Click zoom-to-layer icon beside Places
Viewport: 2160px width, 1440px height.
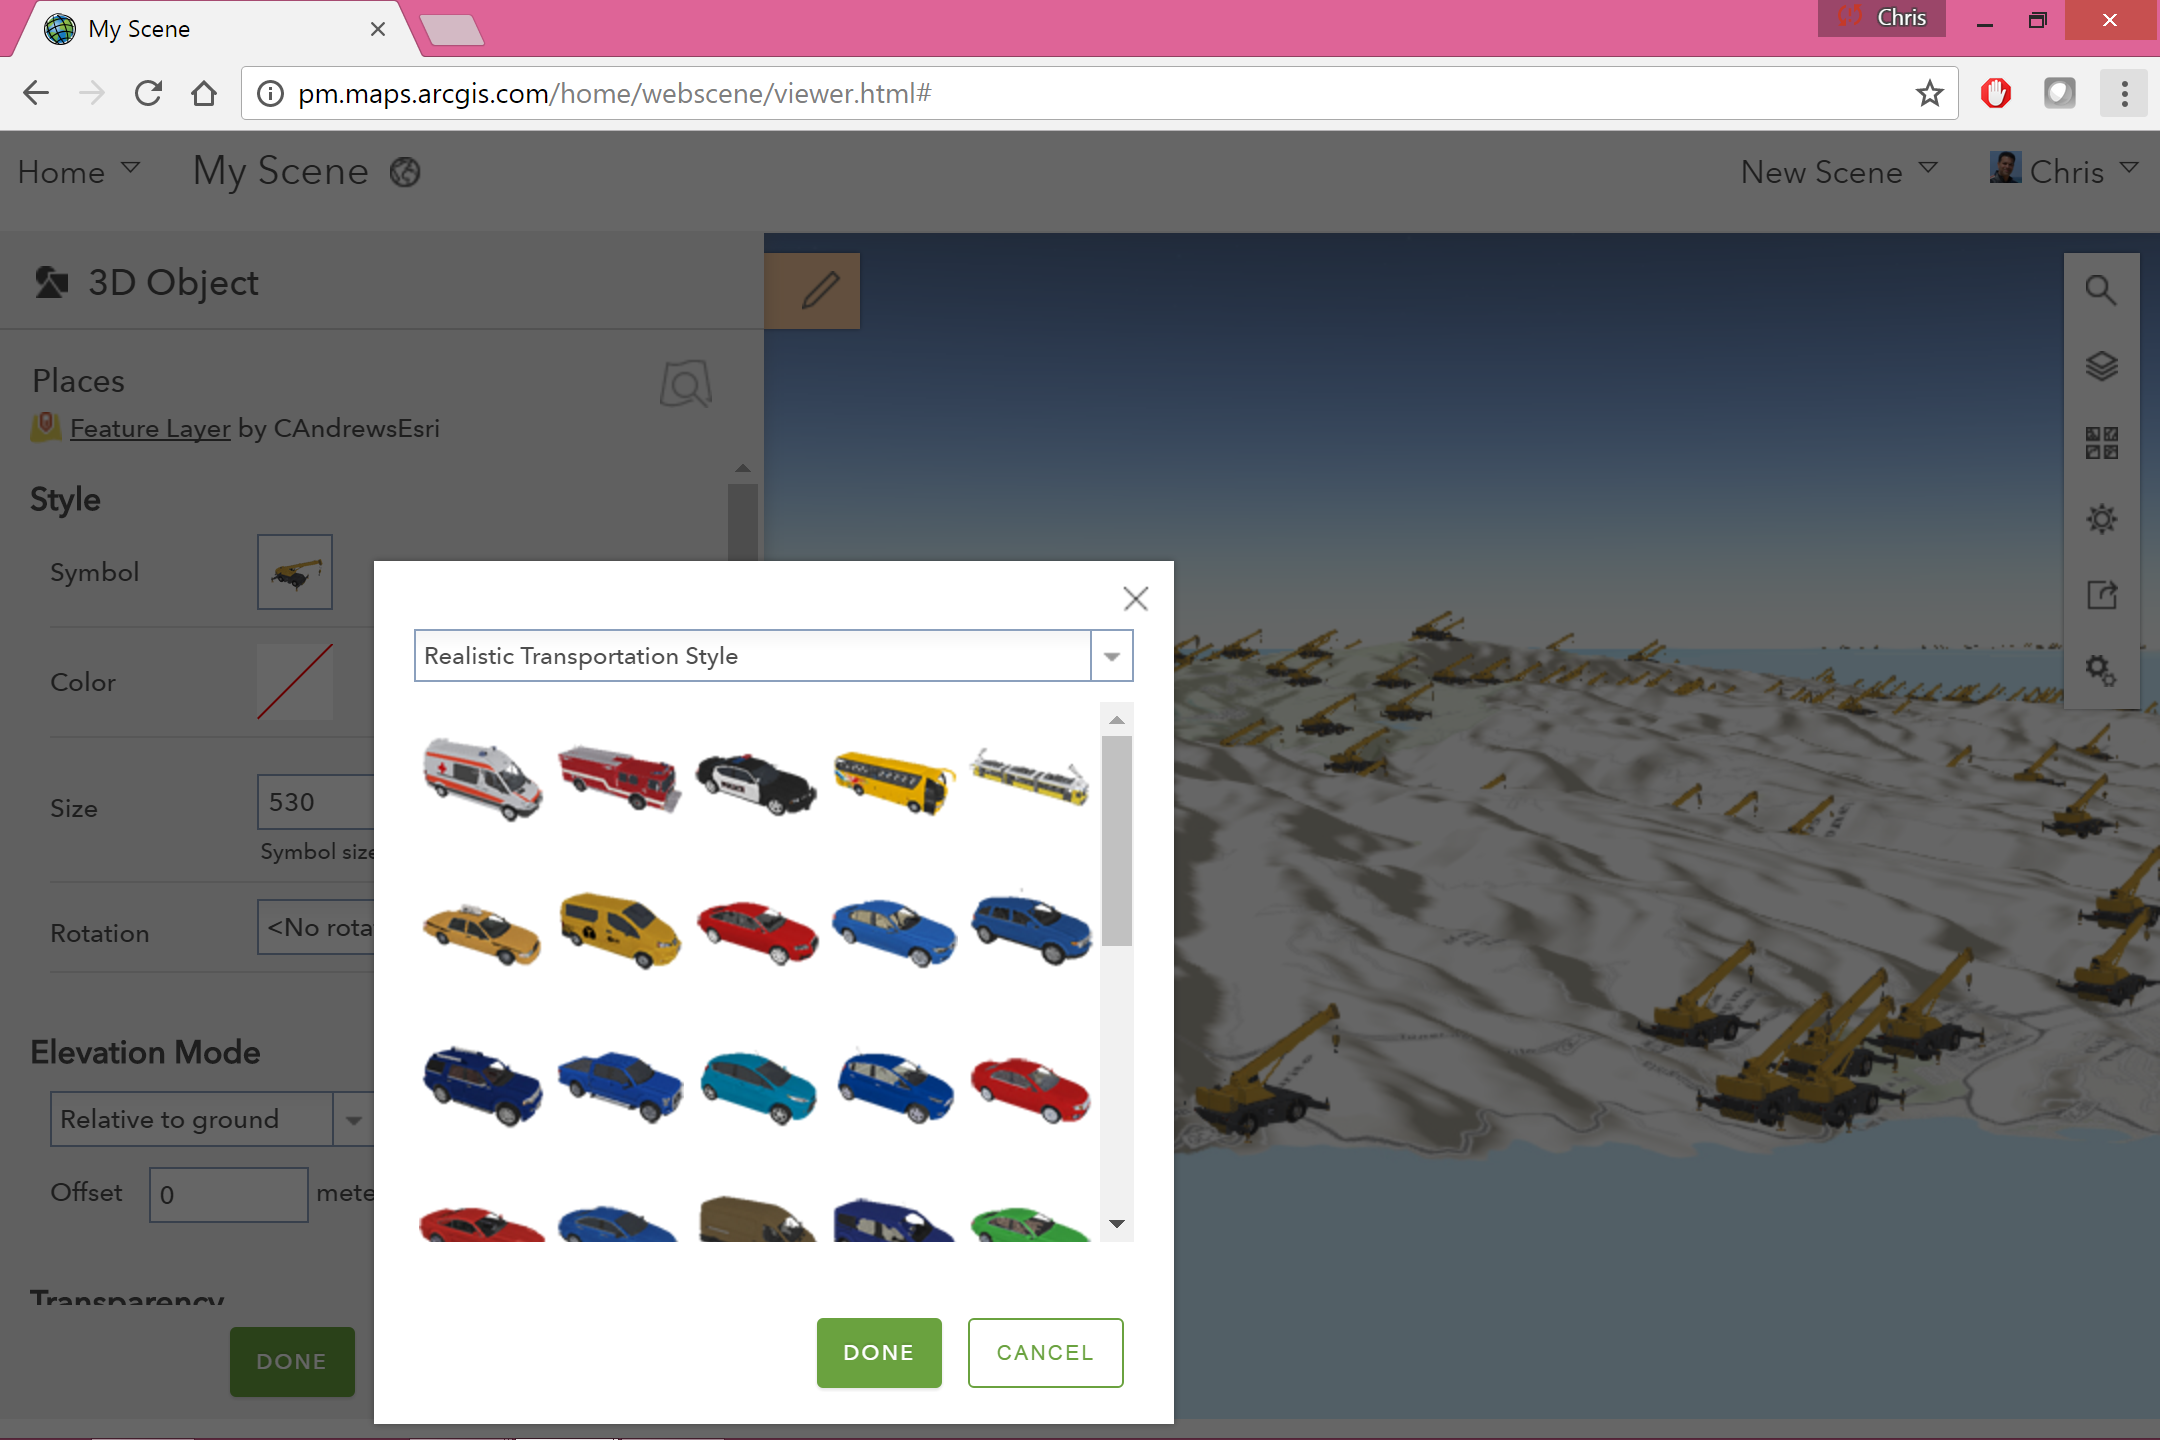point(686,384)
